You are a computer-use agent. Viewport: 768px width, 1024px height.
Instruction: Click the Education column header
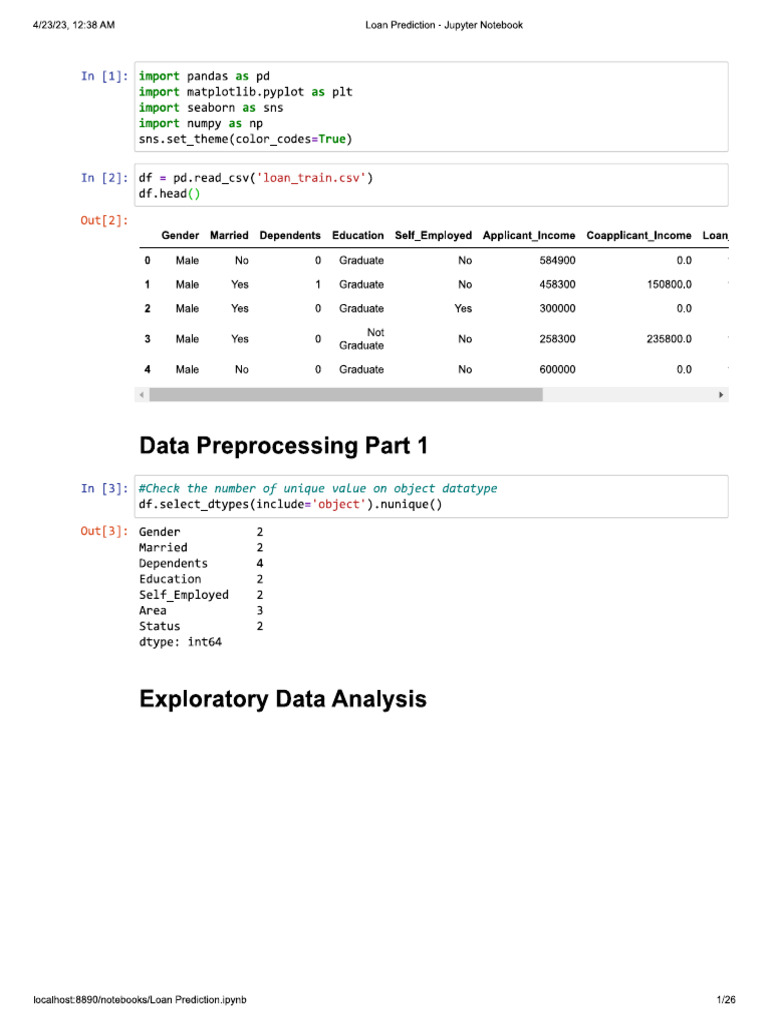click(358, 236)
